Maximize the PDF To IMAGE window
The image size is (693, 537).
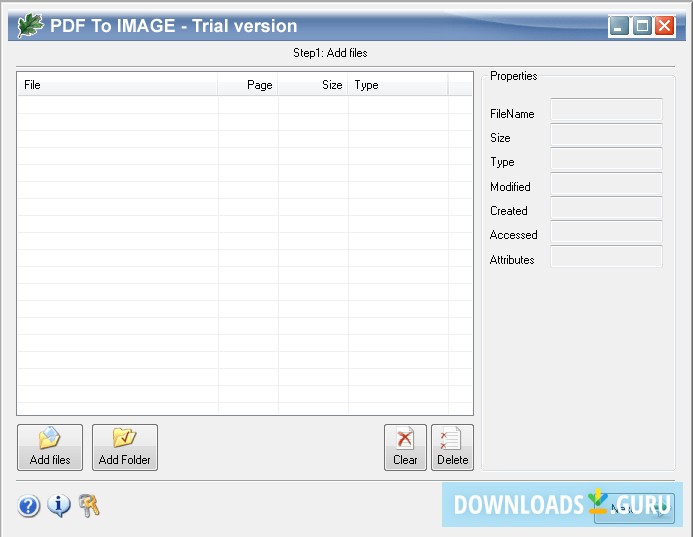642,26
